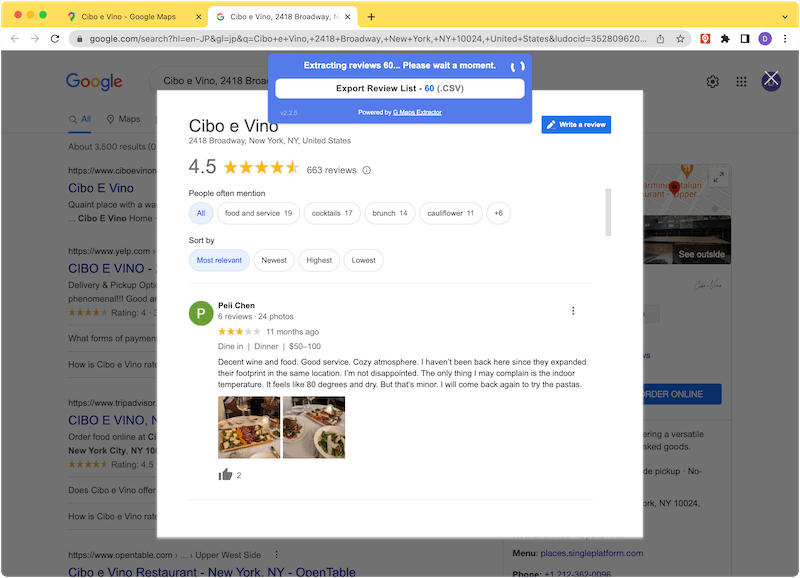Viewport: 800px width, 578px height.
Task: Open Peii Chen review options menu
Action: (x=573, y=311)
